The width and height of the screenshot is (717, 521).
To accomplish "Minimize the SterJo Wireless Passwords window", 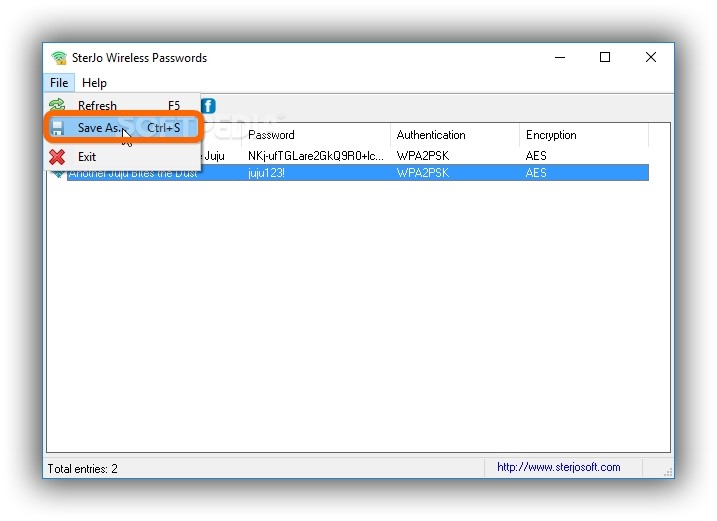I will (x=560, y=57).
